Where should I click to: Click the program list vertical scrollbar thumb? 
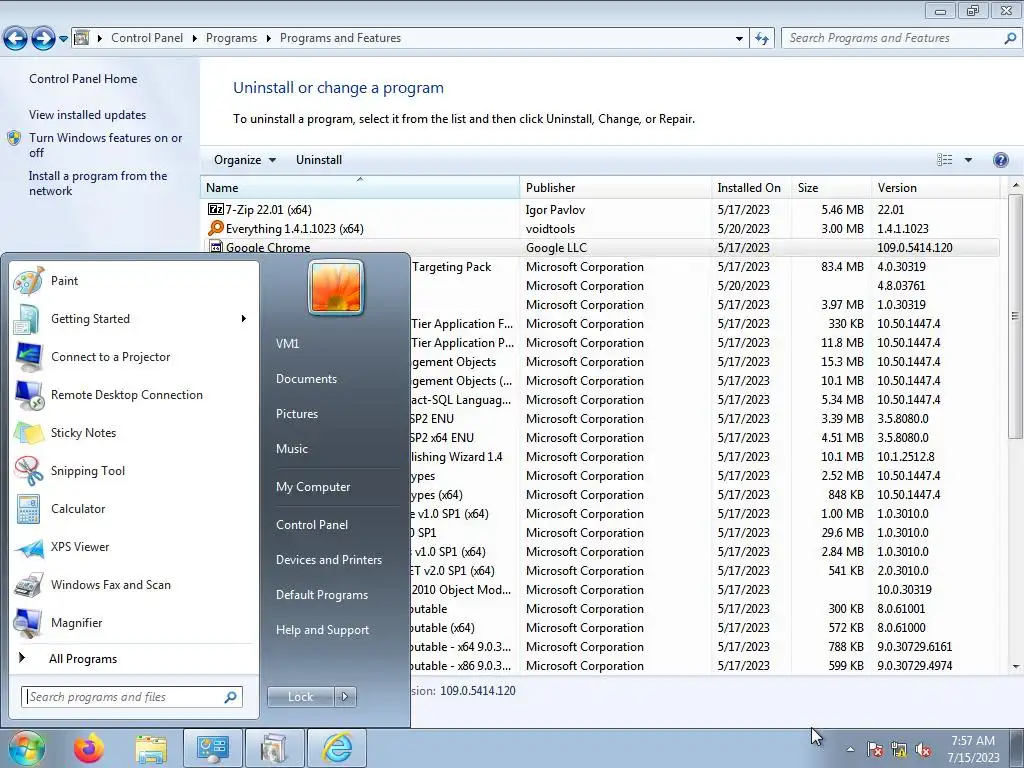pos(1016,316)
